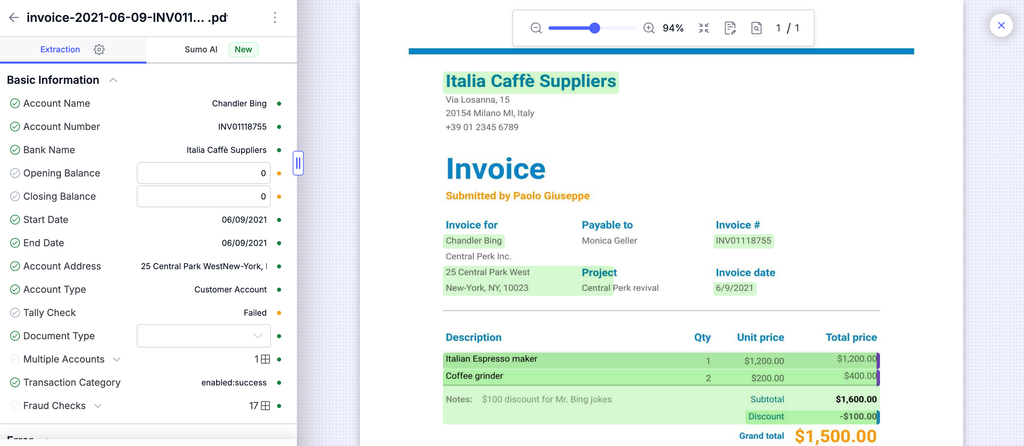1024x446 pixels.
Task: Click highlighted Italia Caffè Suppliers heading in invoice
Action: (530, 82)
